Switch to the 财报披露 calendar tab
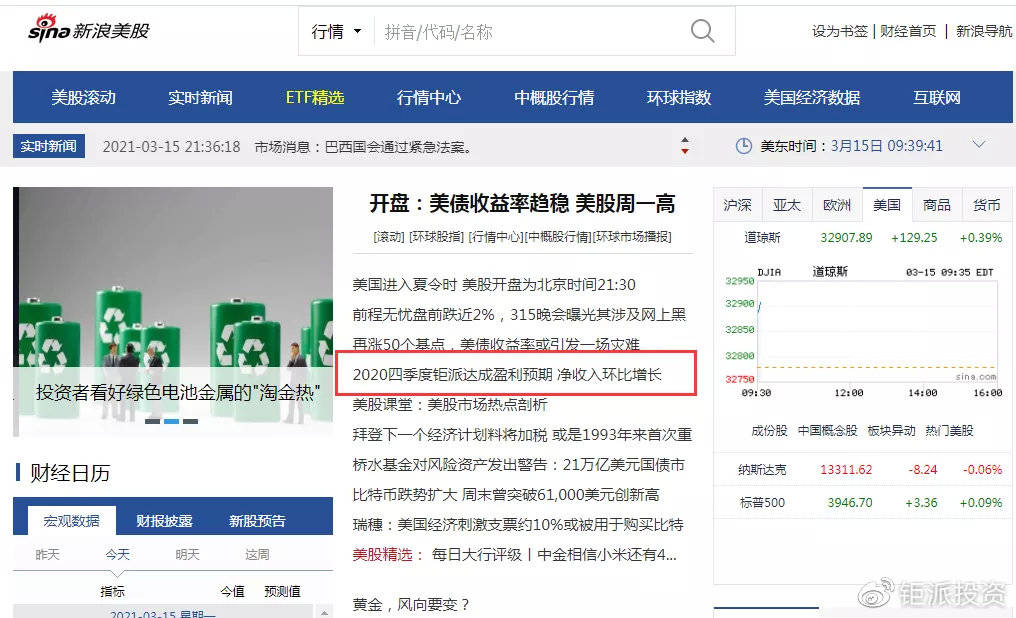1016x618 pixels. 164,520
